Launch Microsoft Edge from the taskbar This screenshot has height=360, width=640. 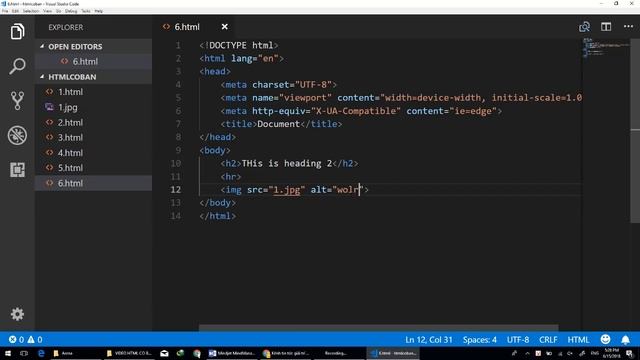[x=41, y=353]
